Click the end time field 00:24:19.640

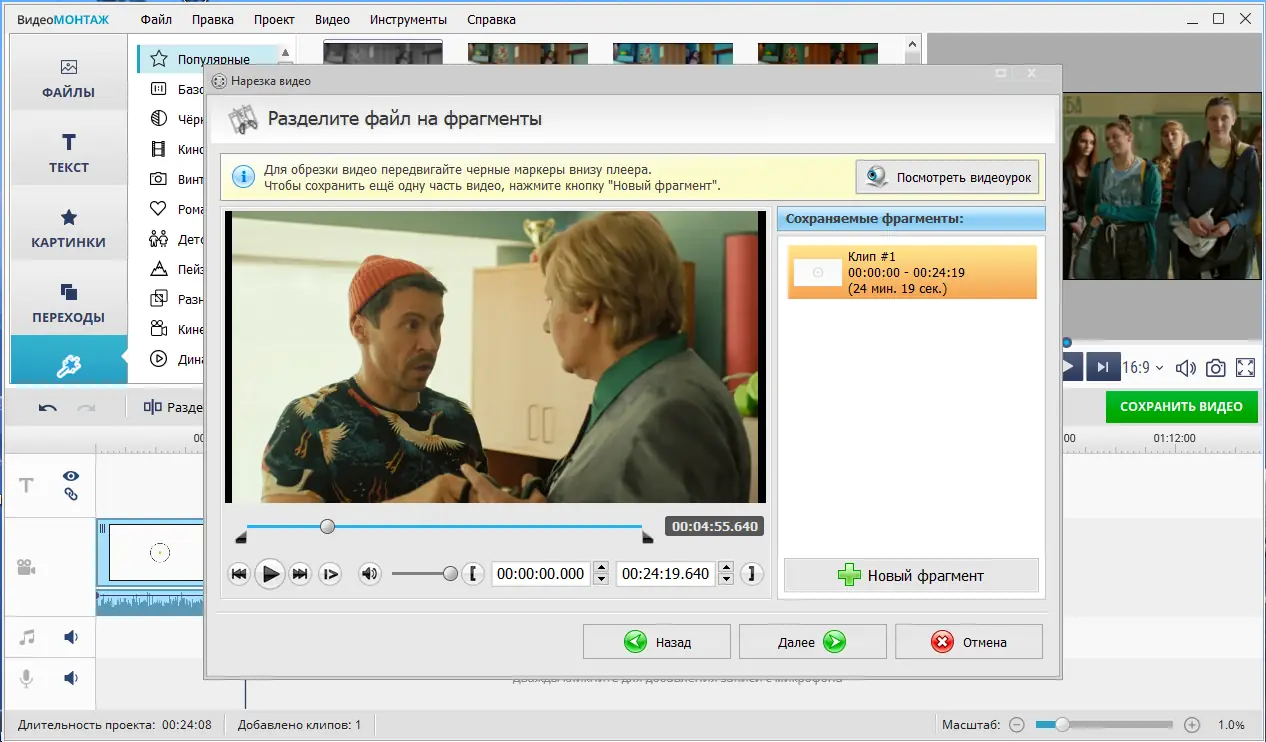coord(665,574)
